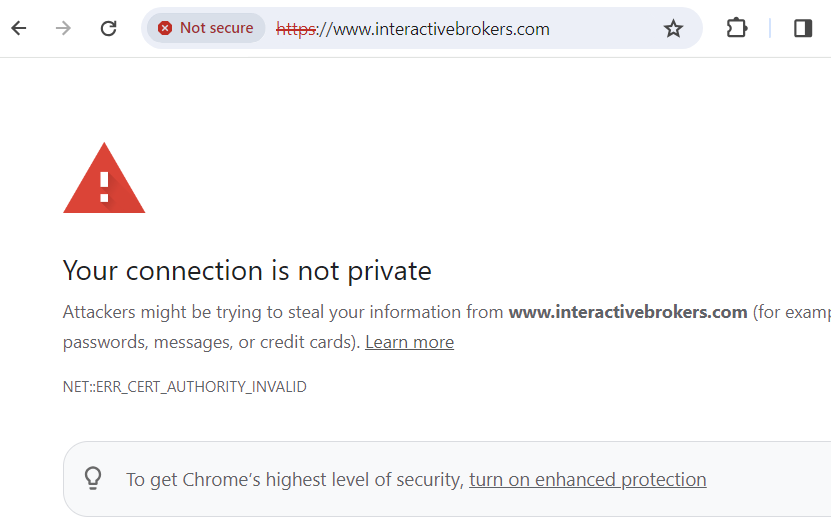Go back to the previous page
Screen dimensions: 831x521
(19, 28)
